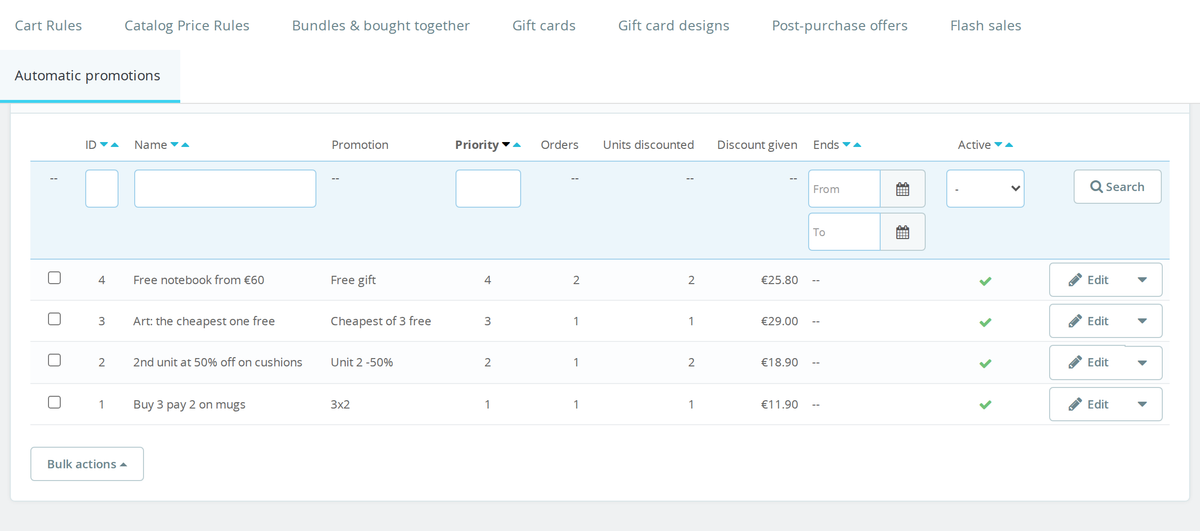Select checkbox for Art: the cheapest one free
Screen dimensions: 1200x531
(54, 319)
